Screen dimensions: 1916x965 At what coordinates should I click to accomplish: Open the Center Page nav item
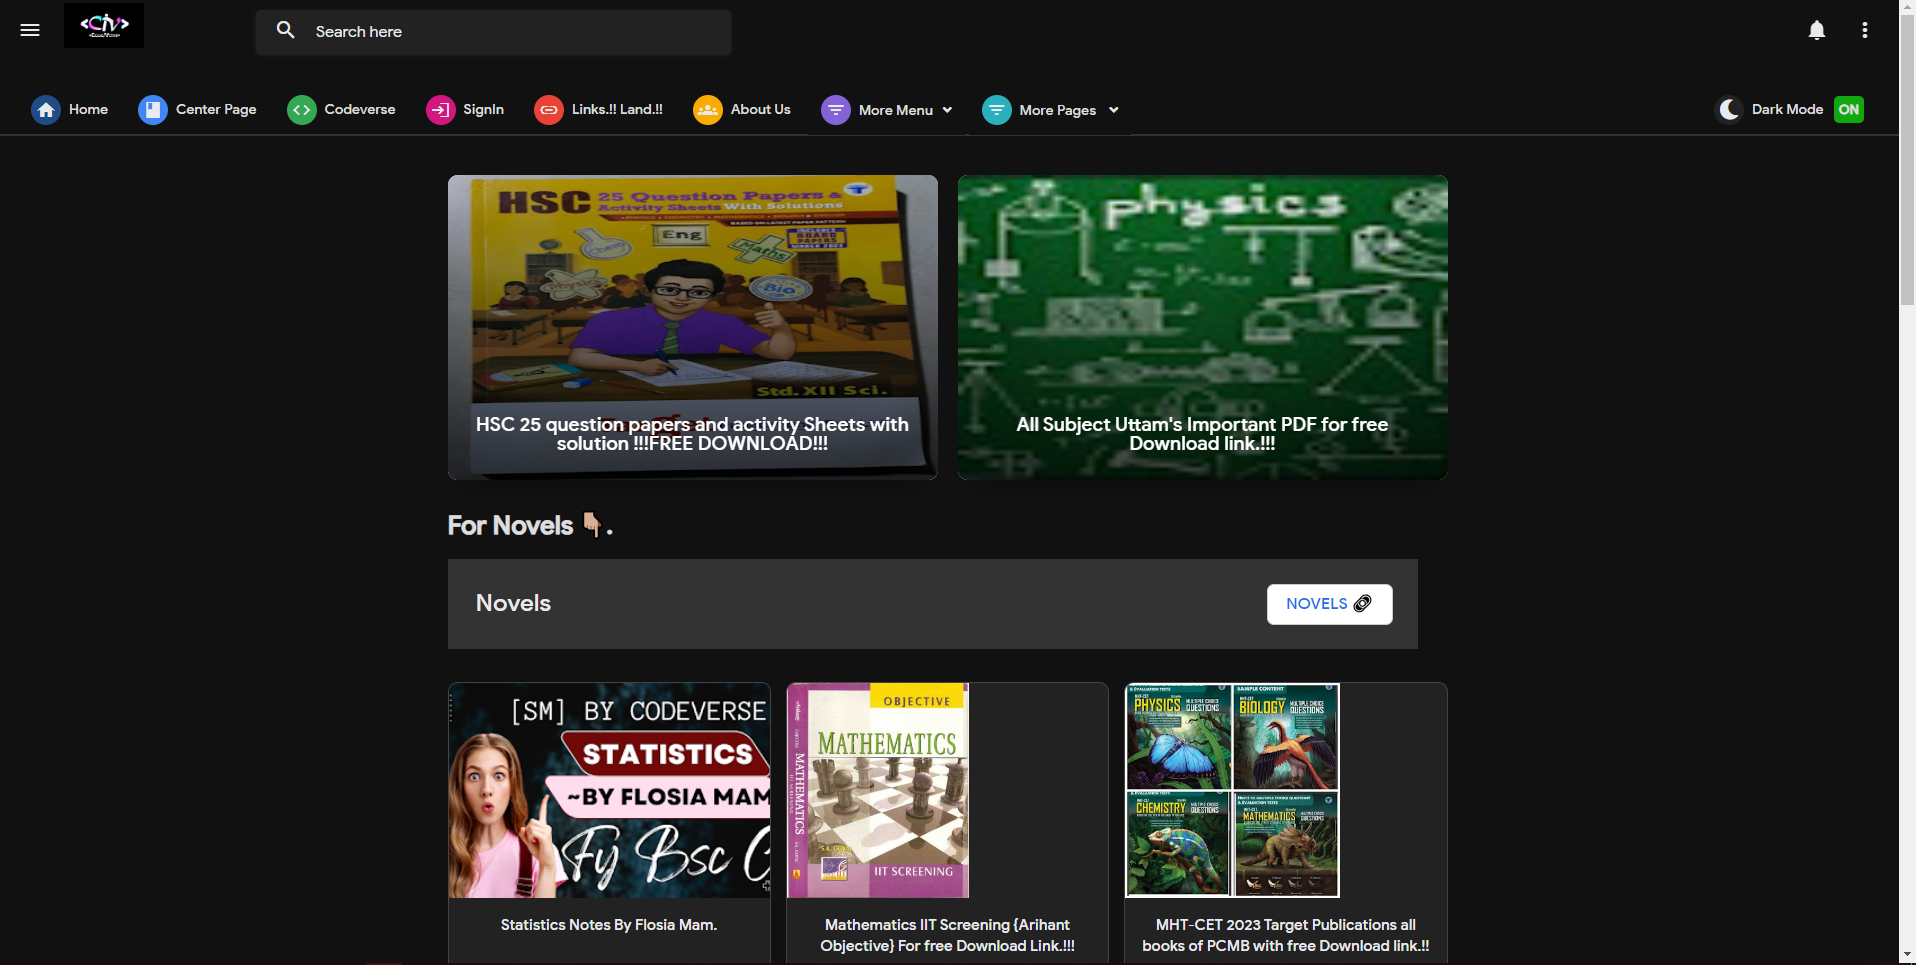click(x=197, y=110)
